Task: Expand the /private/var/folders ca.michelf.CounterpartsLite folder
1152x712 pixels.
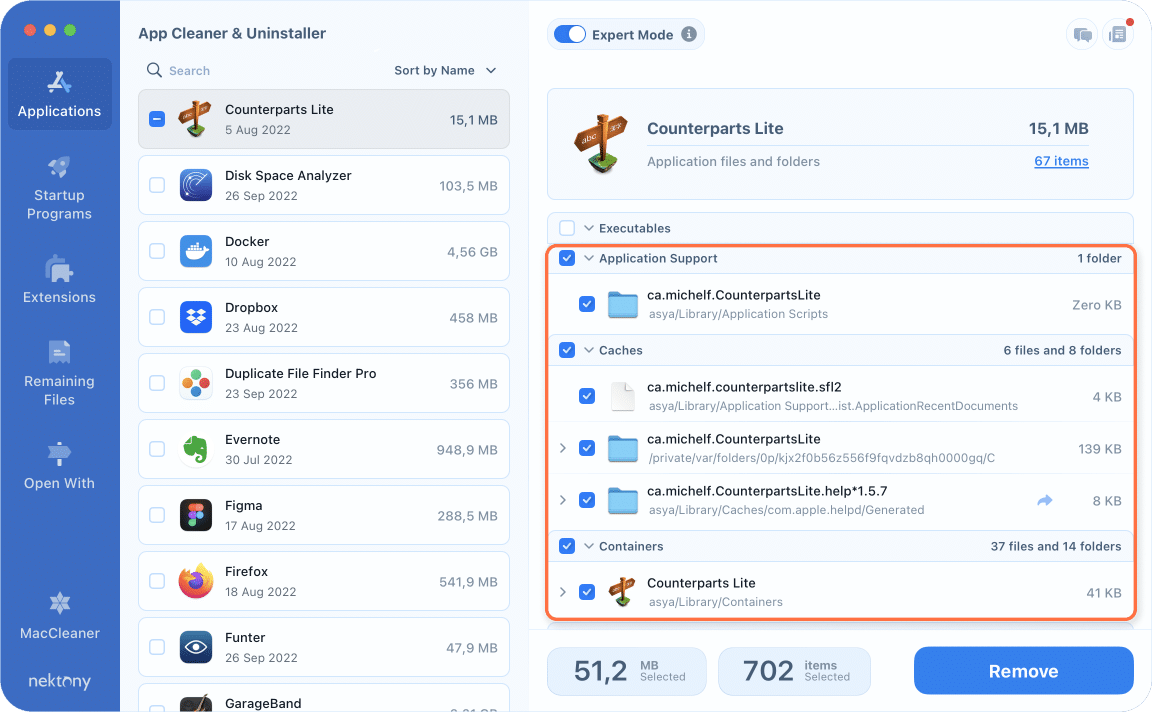Action: click(563, 447)
